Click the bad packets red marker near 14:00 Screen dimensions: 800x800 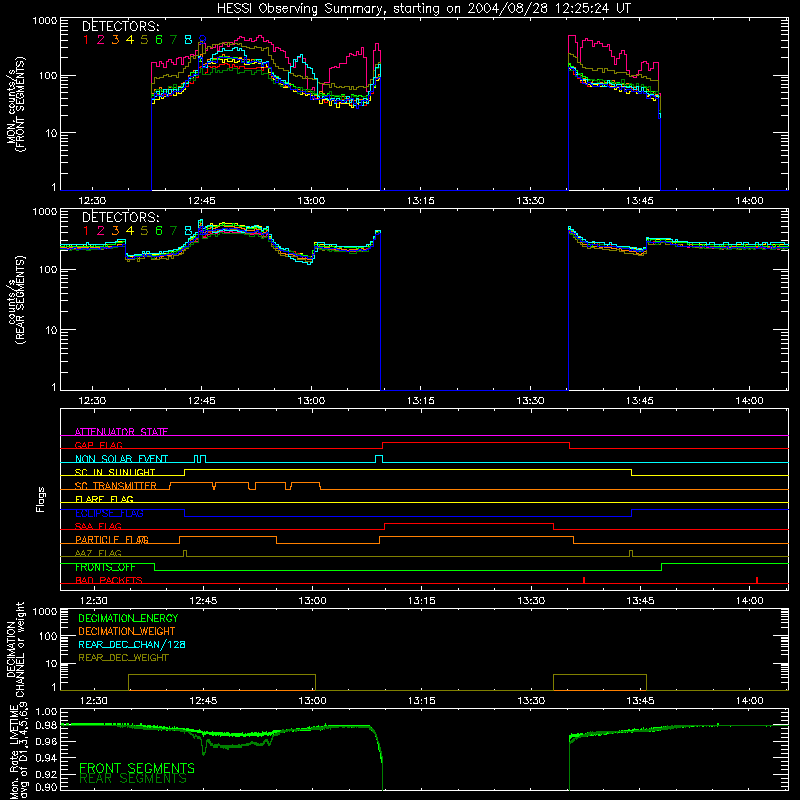[x=757, y=580]
